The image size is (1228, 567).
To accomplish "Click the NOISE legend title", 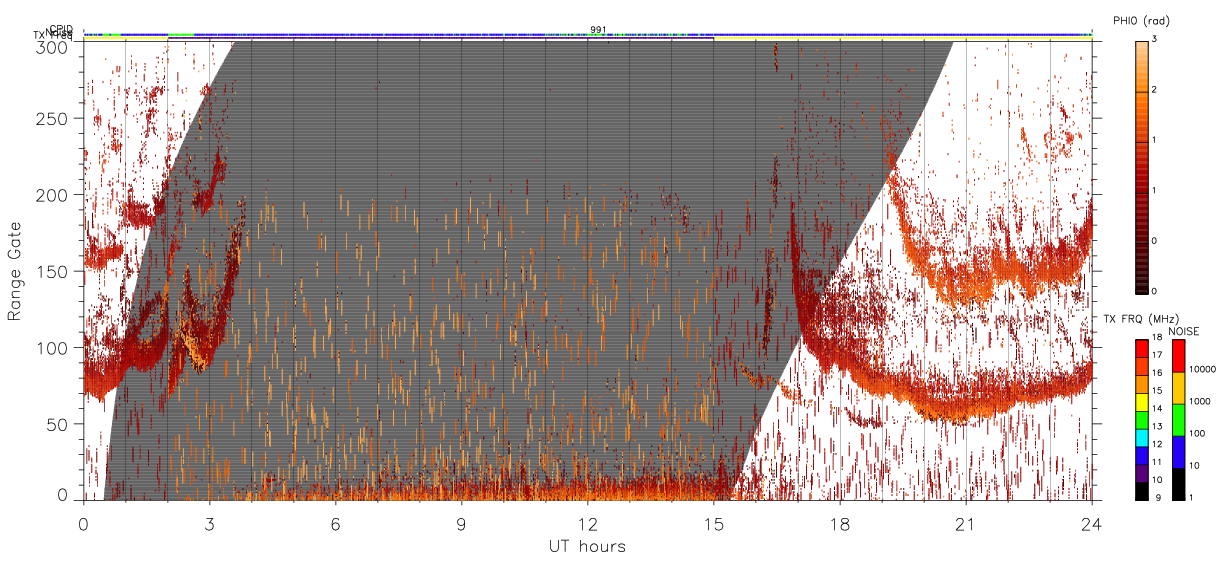I will (x=1184, y=331).
